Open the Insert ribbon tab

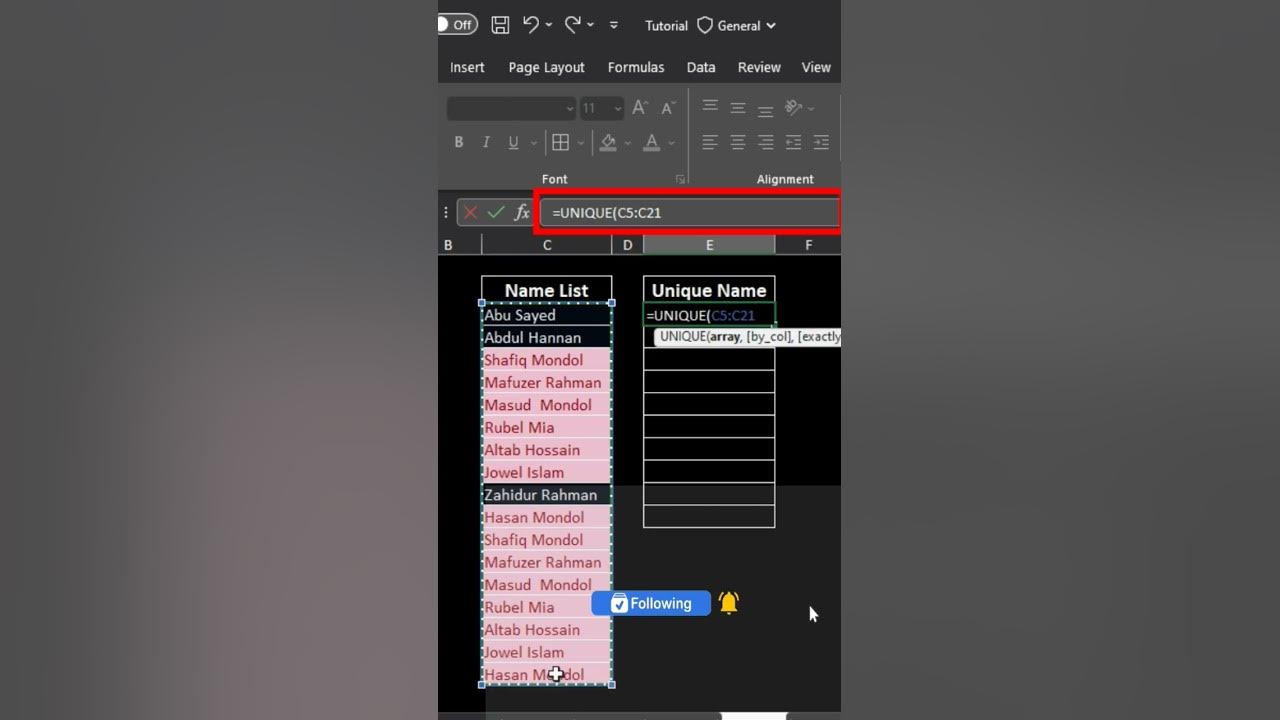pyautogui.click(x=467, y=67)
